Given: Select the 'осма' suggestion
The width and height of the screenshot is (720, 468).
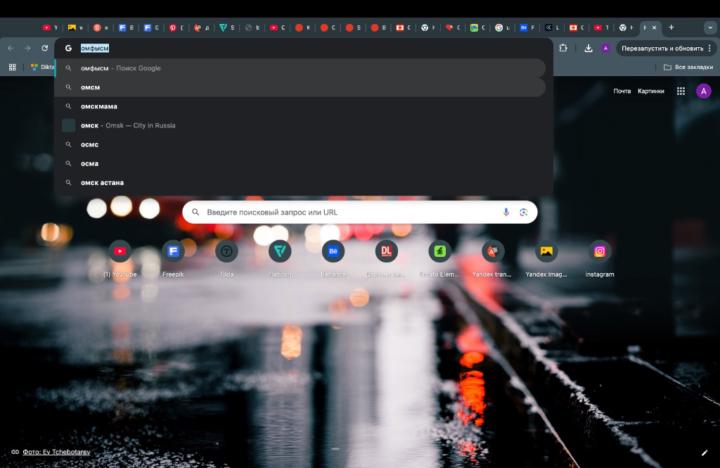Looking at the screenshot, I should [x=300, y=164].
